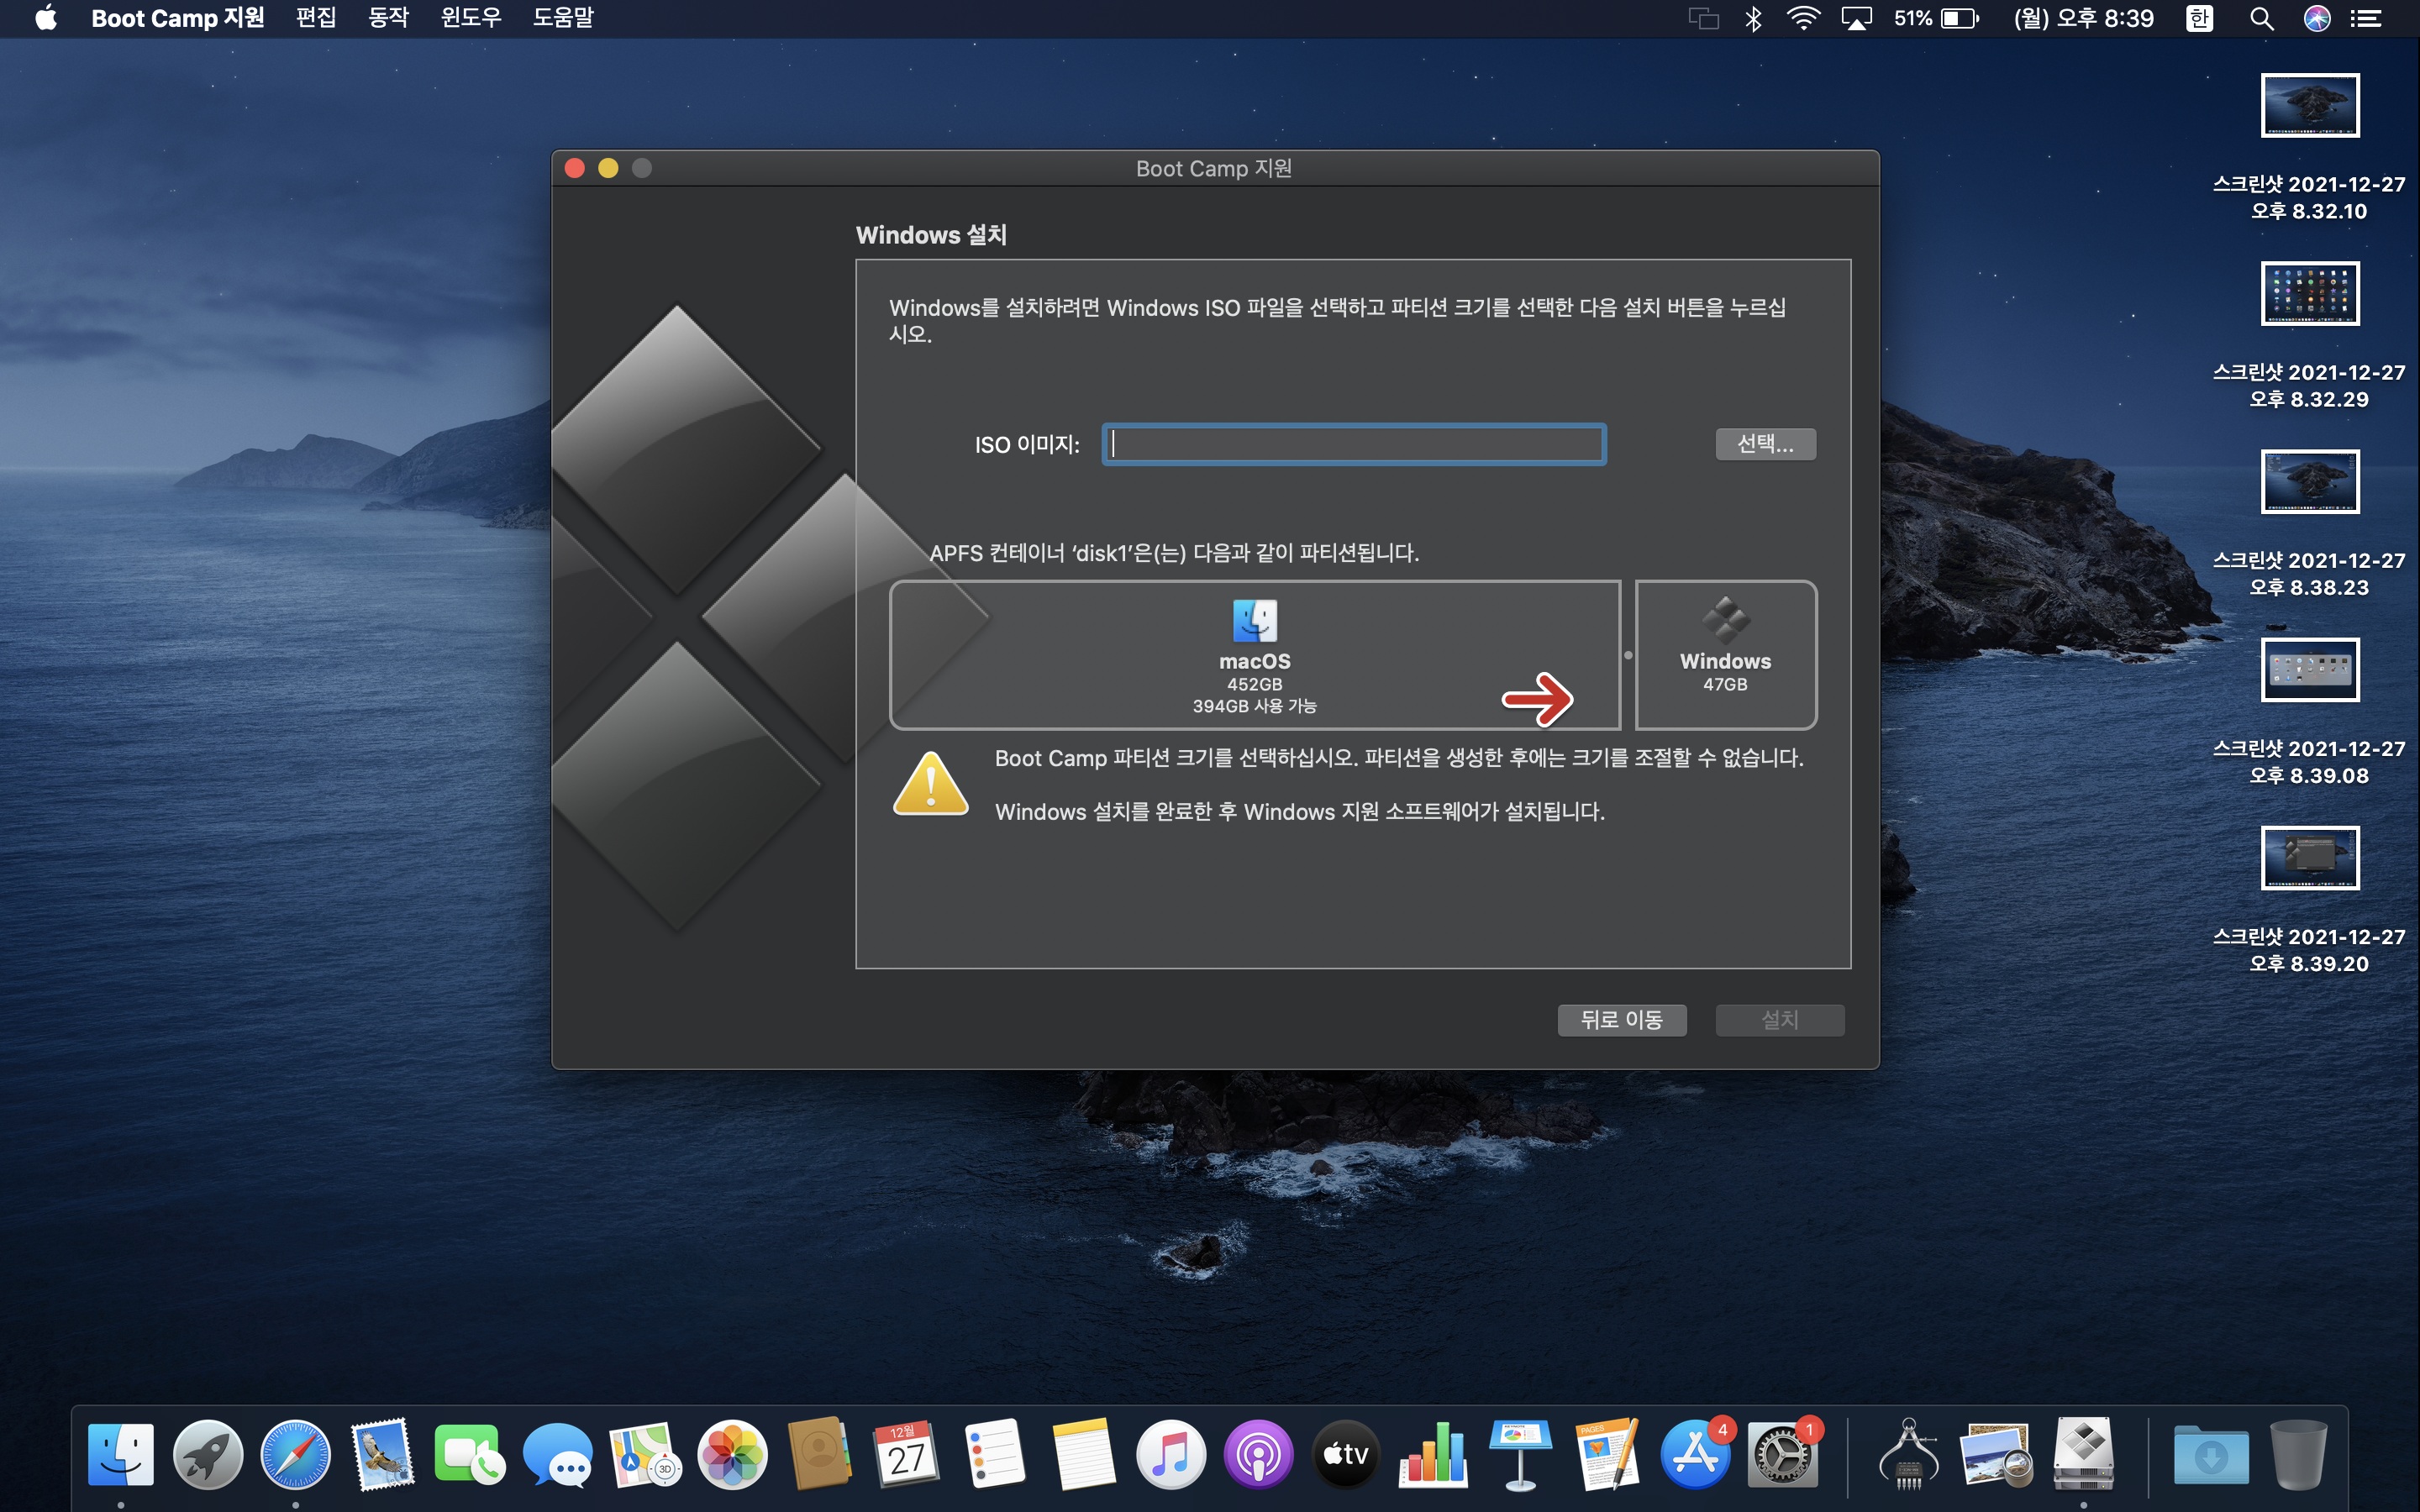The height and width of the screenshot is (1512, 2420).
Task: Click the Windows partition diamond icon
Action: pyautogui.click(x=1725, y=620)
